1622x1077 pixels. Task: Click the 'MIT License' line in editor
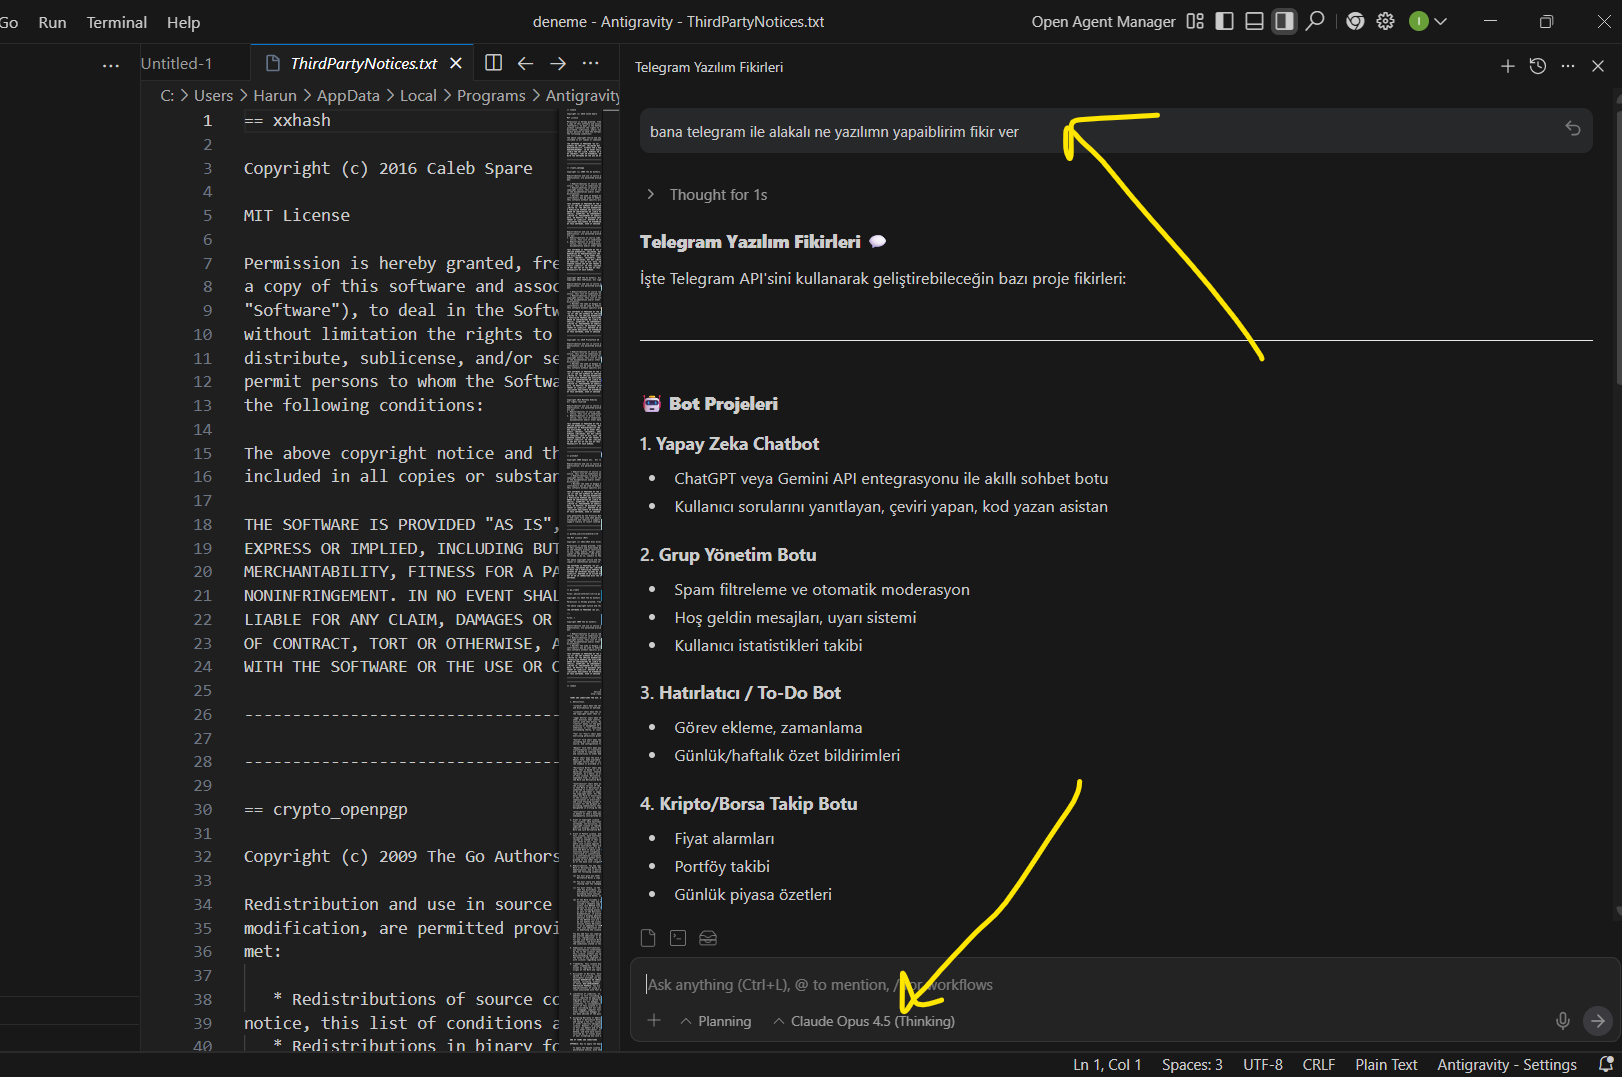(297, 215)
